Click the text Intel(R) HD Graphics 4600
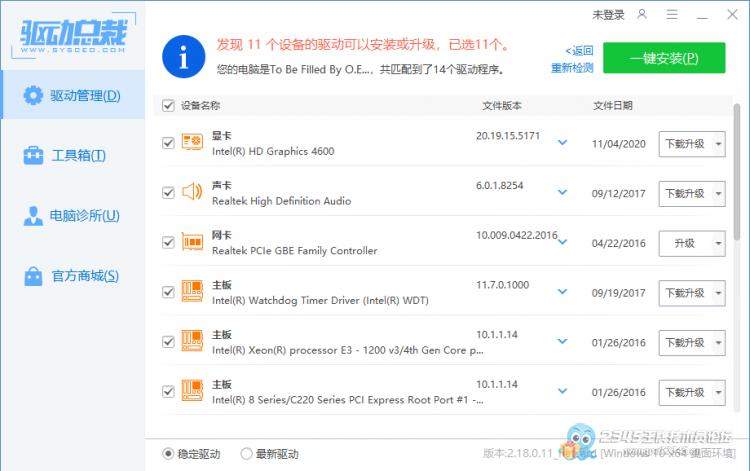Viewport: 750px width, 471px height. coord(273,151)
